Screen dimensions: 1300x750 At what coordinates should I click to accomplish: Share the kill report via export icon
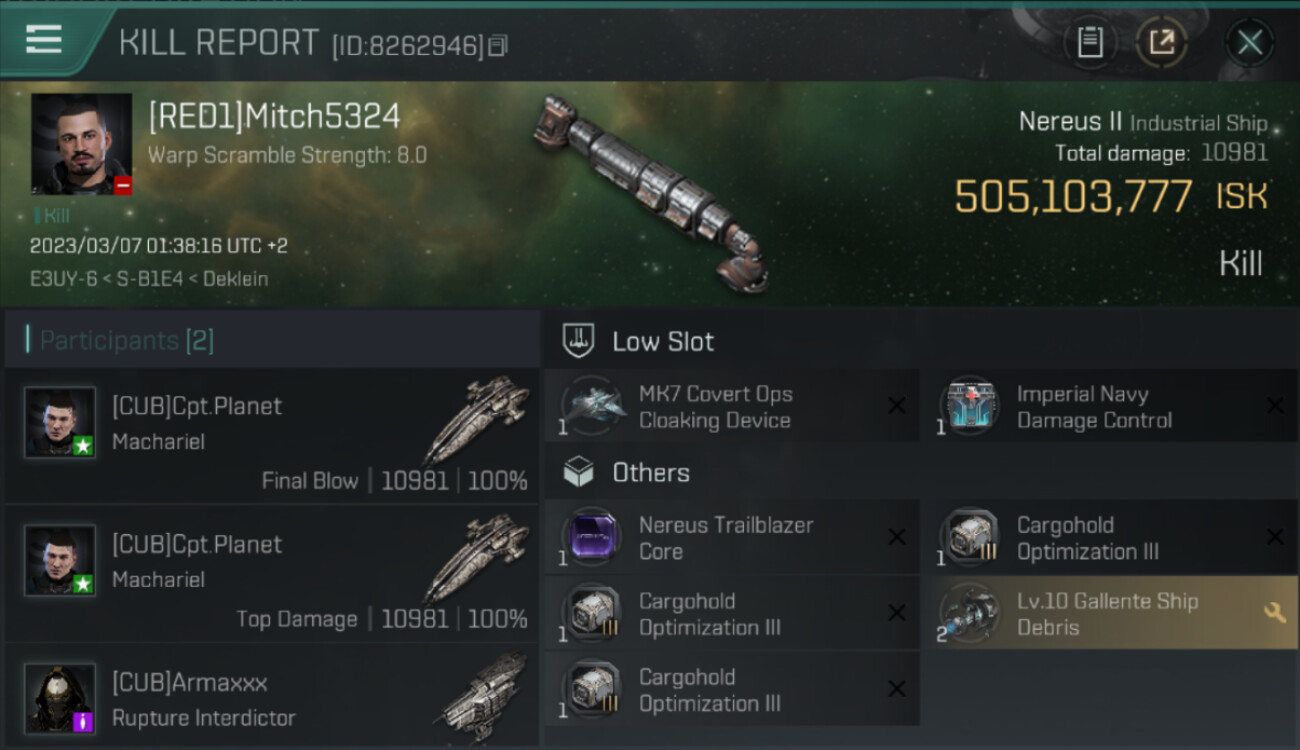tap(1162, 42)
